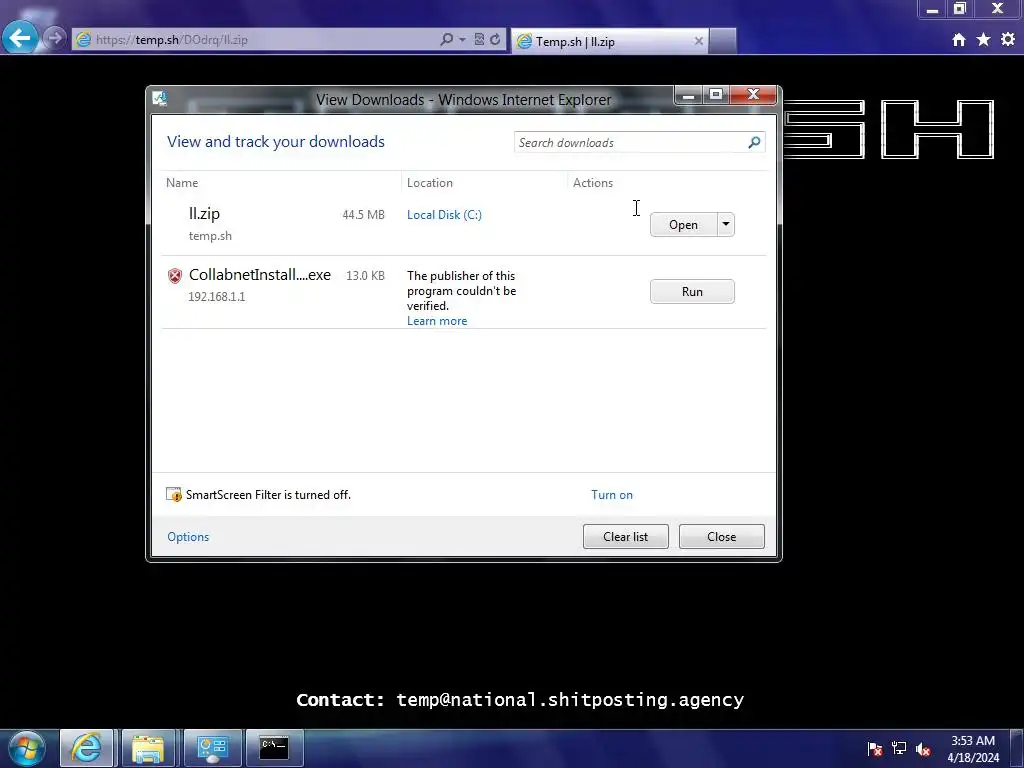Maximize the View Downloads window
1024x768 pixels.
716,95
